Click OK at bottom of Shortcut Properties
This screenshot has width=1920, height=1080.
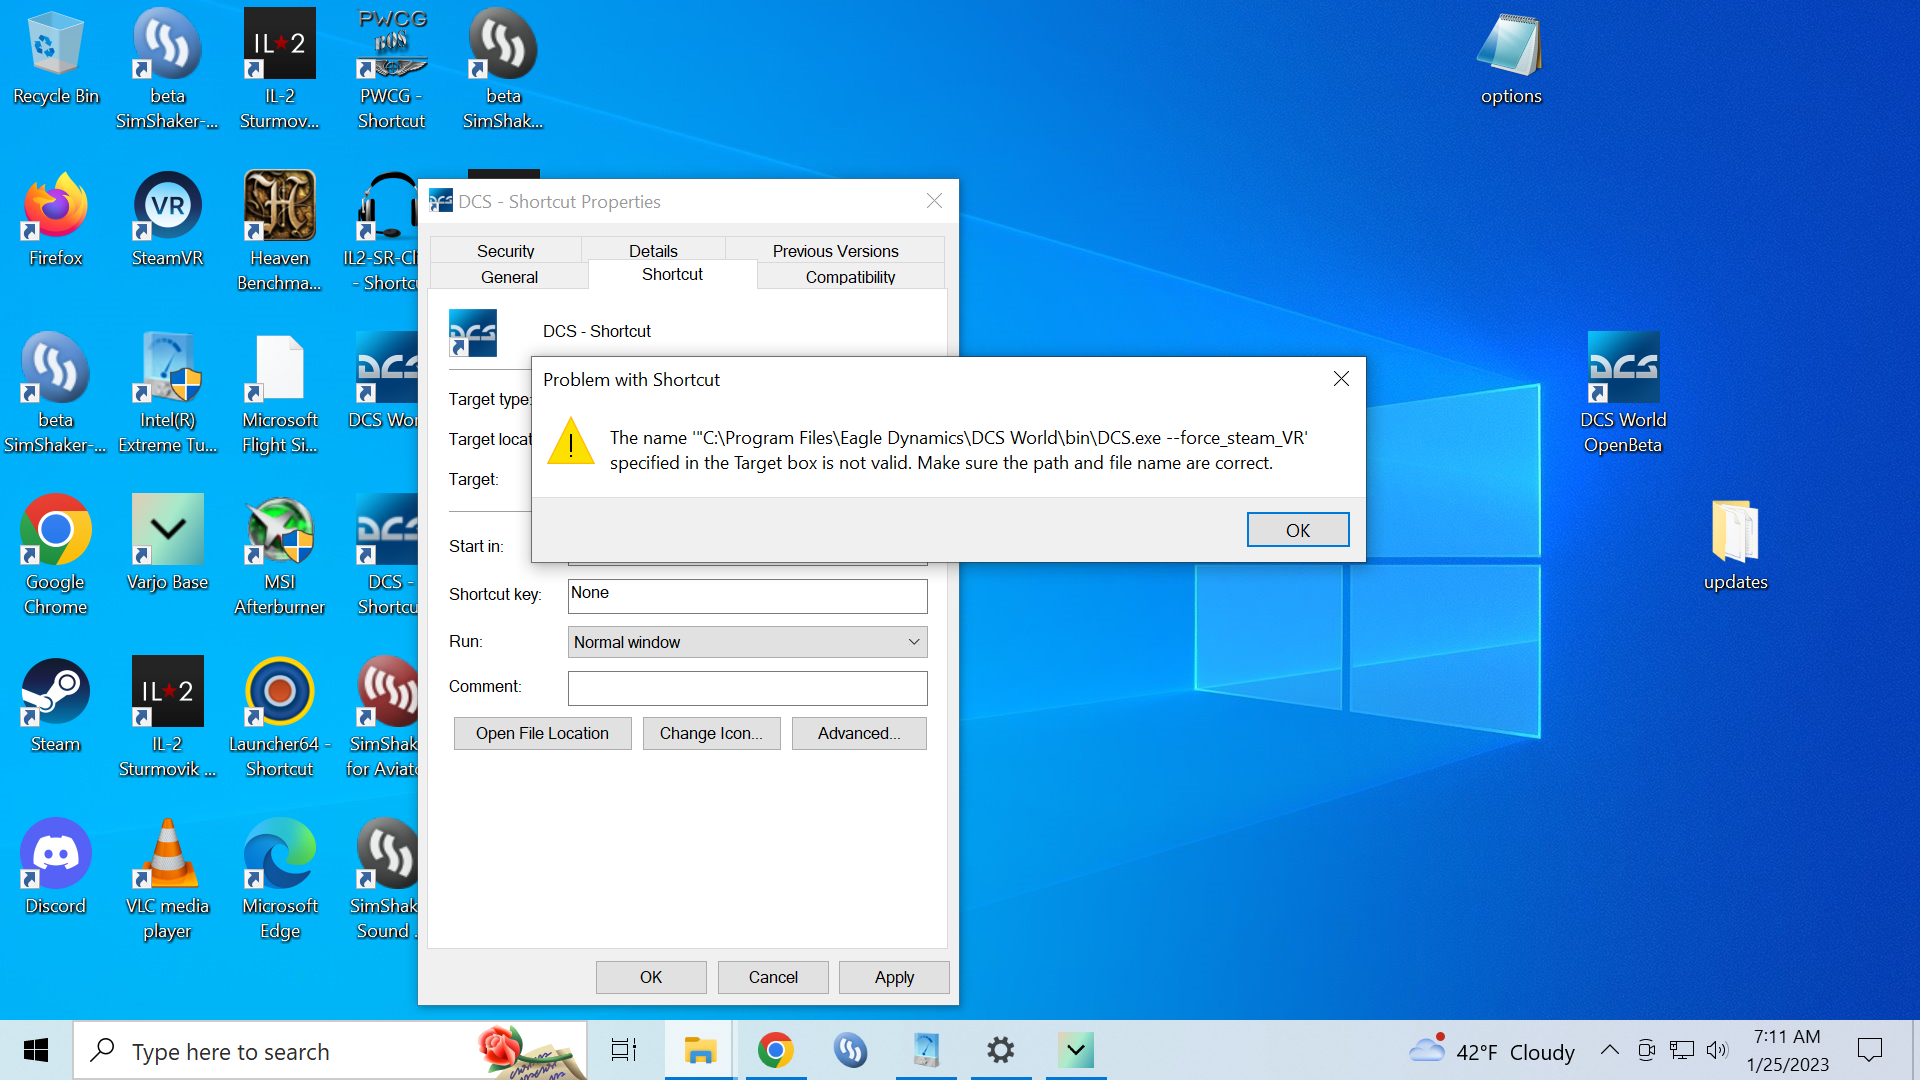tap(651, 977)
